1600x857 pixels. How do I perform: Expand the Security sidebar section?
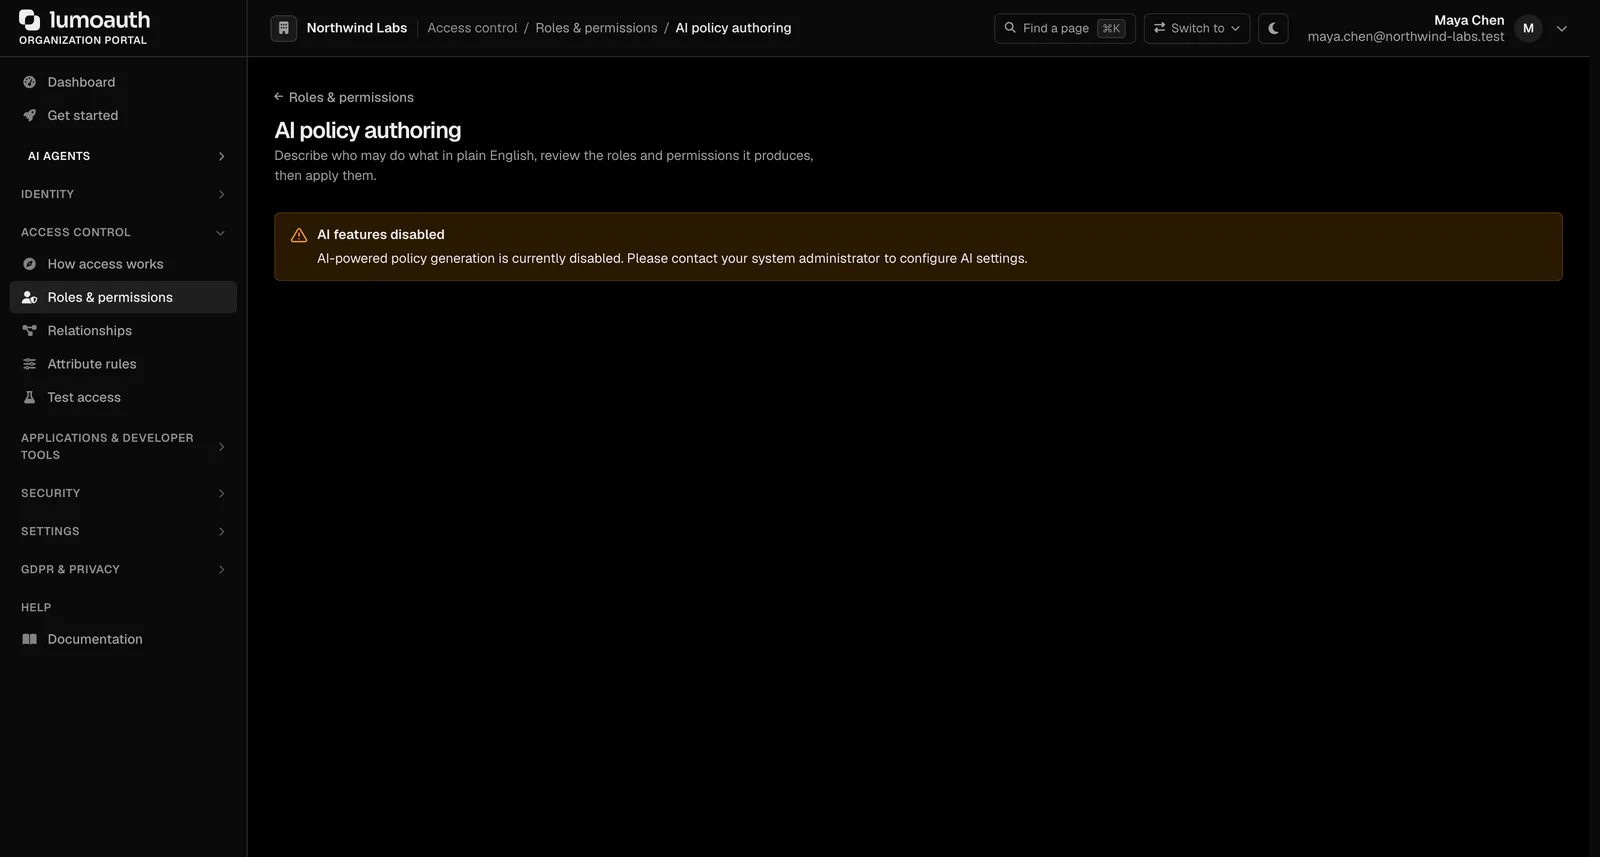(x=123, y=493)
